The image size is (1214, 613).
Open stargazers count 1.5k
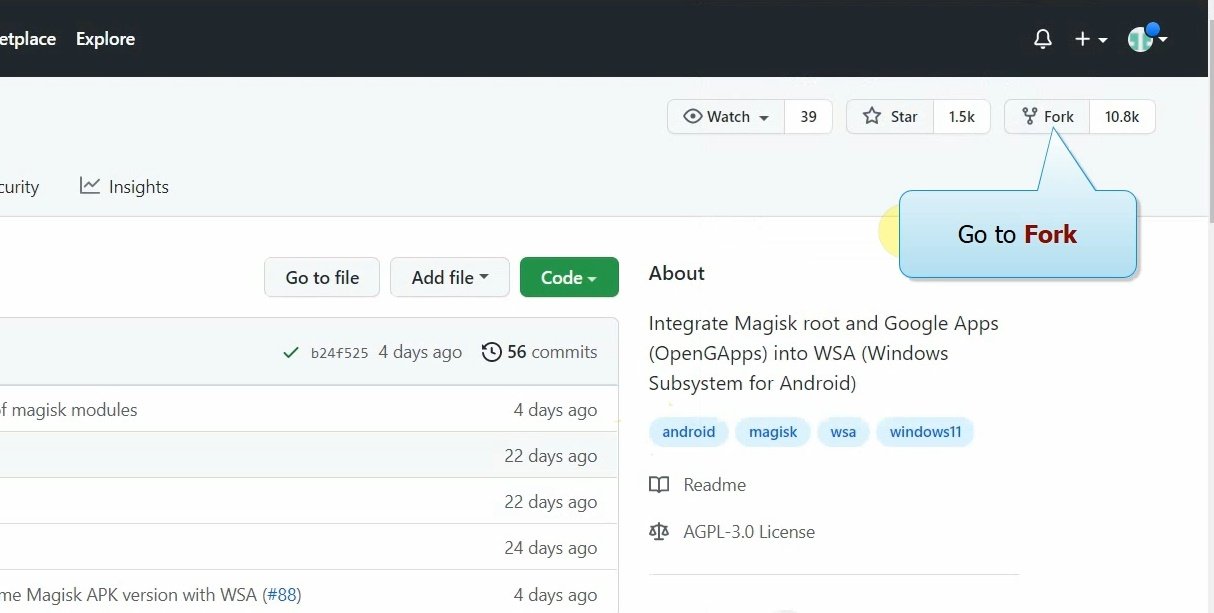coord(961,117)
